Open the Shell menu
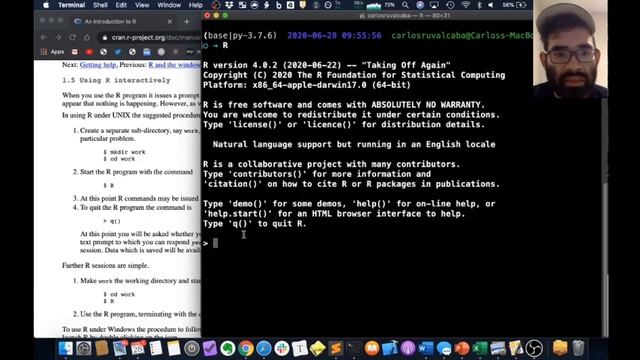Image resolution: width=640 pixels, height=360 pixels. click(100, 5)
